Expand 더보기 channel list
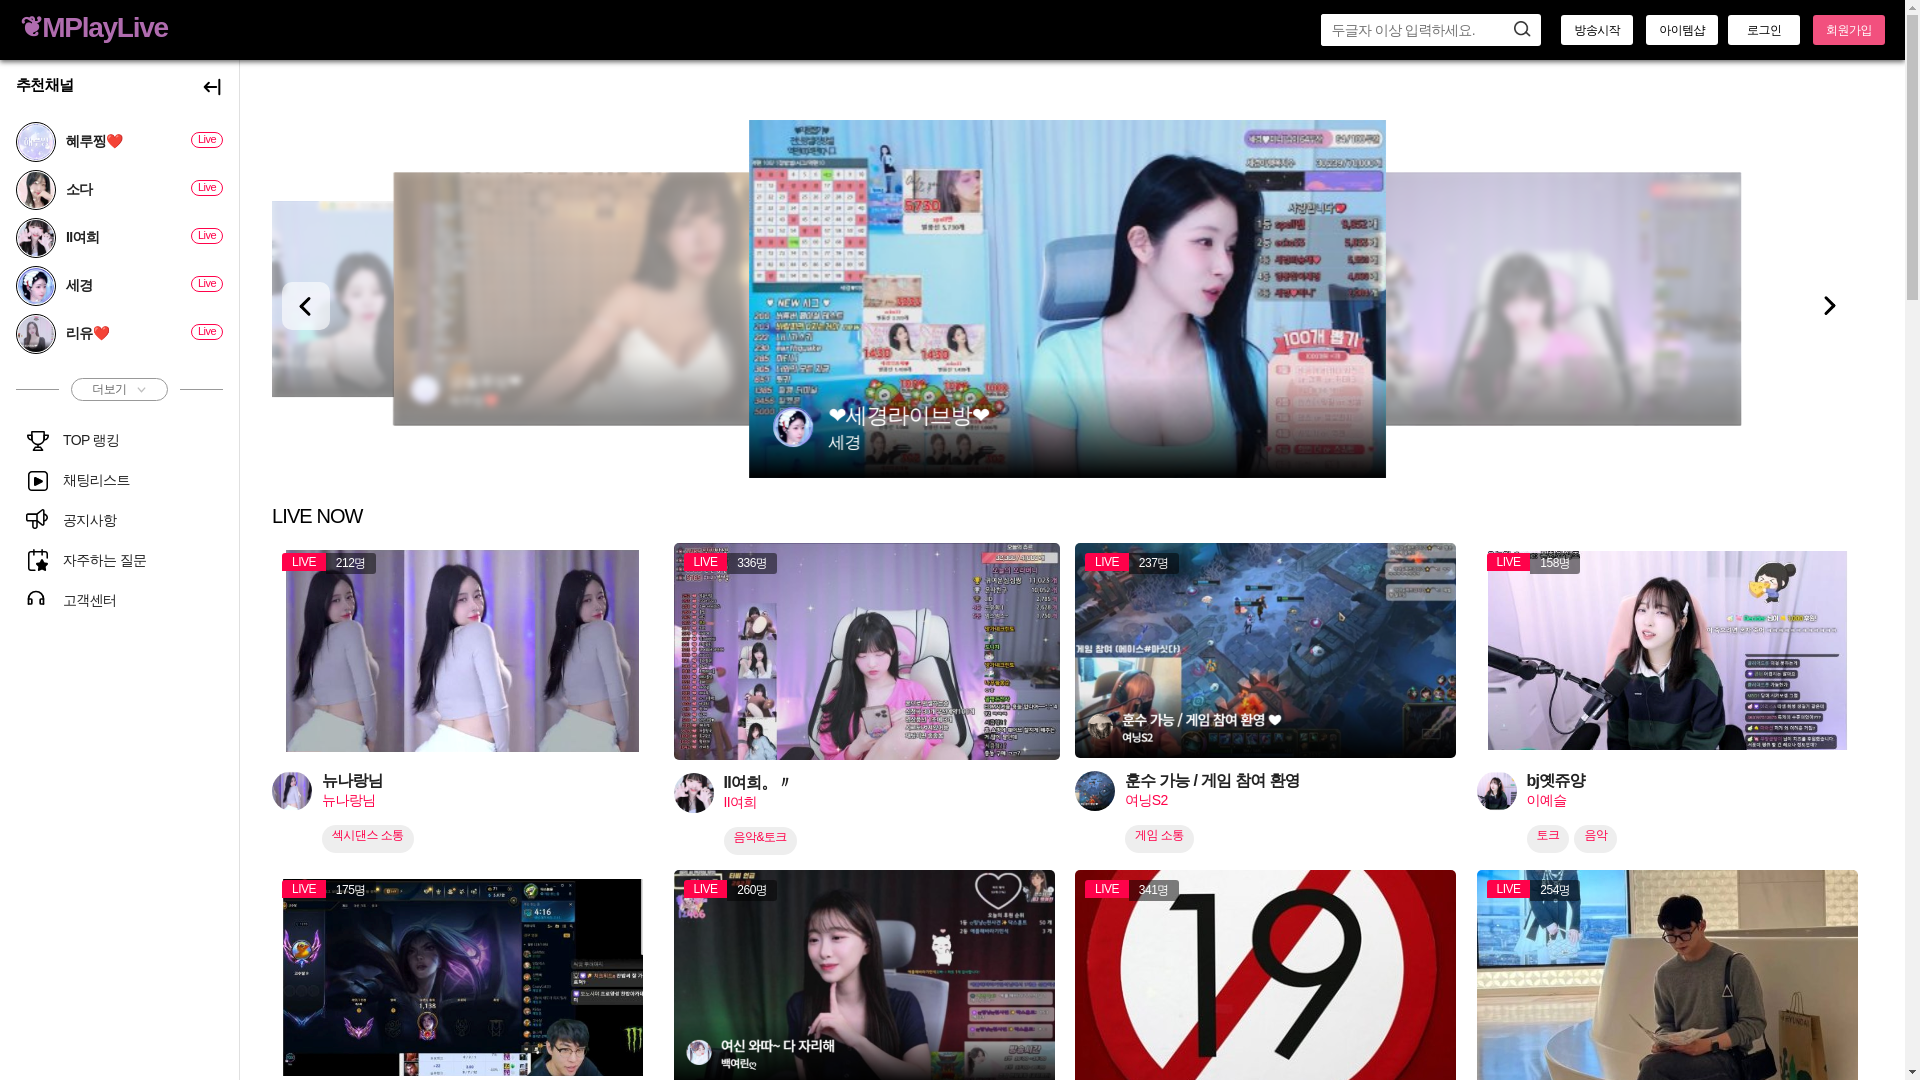This screenshot has width=1920, height=1080. 119,389
